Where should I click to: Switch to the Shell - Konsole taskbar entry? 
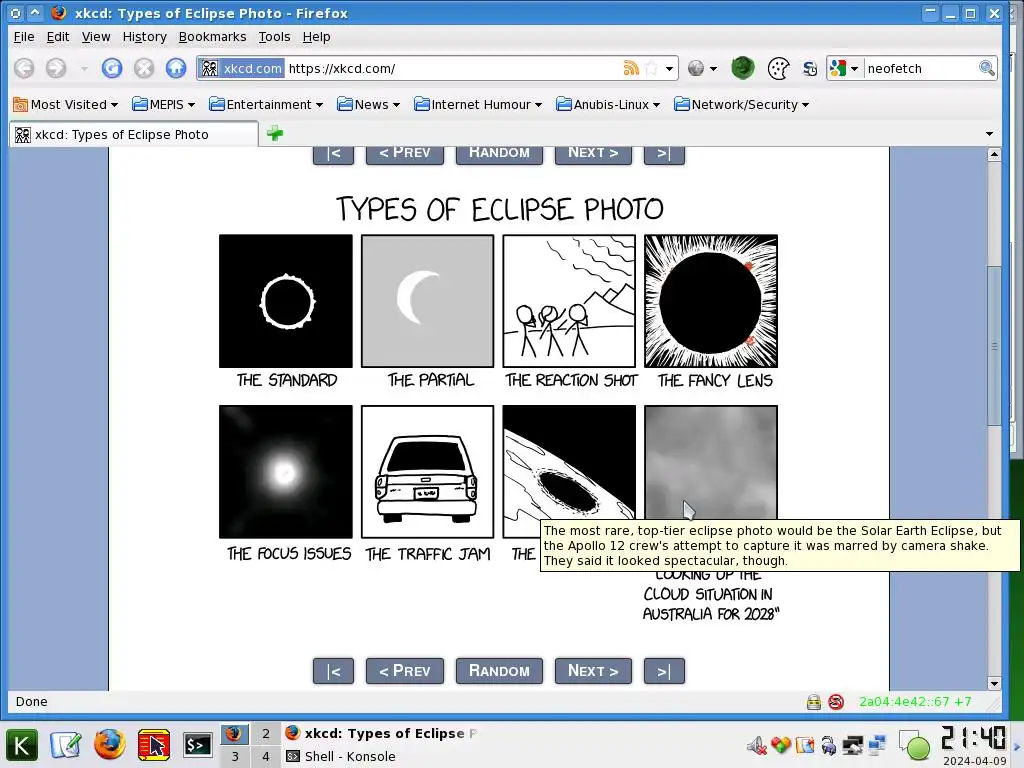point(382,756)
